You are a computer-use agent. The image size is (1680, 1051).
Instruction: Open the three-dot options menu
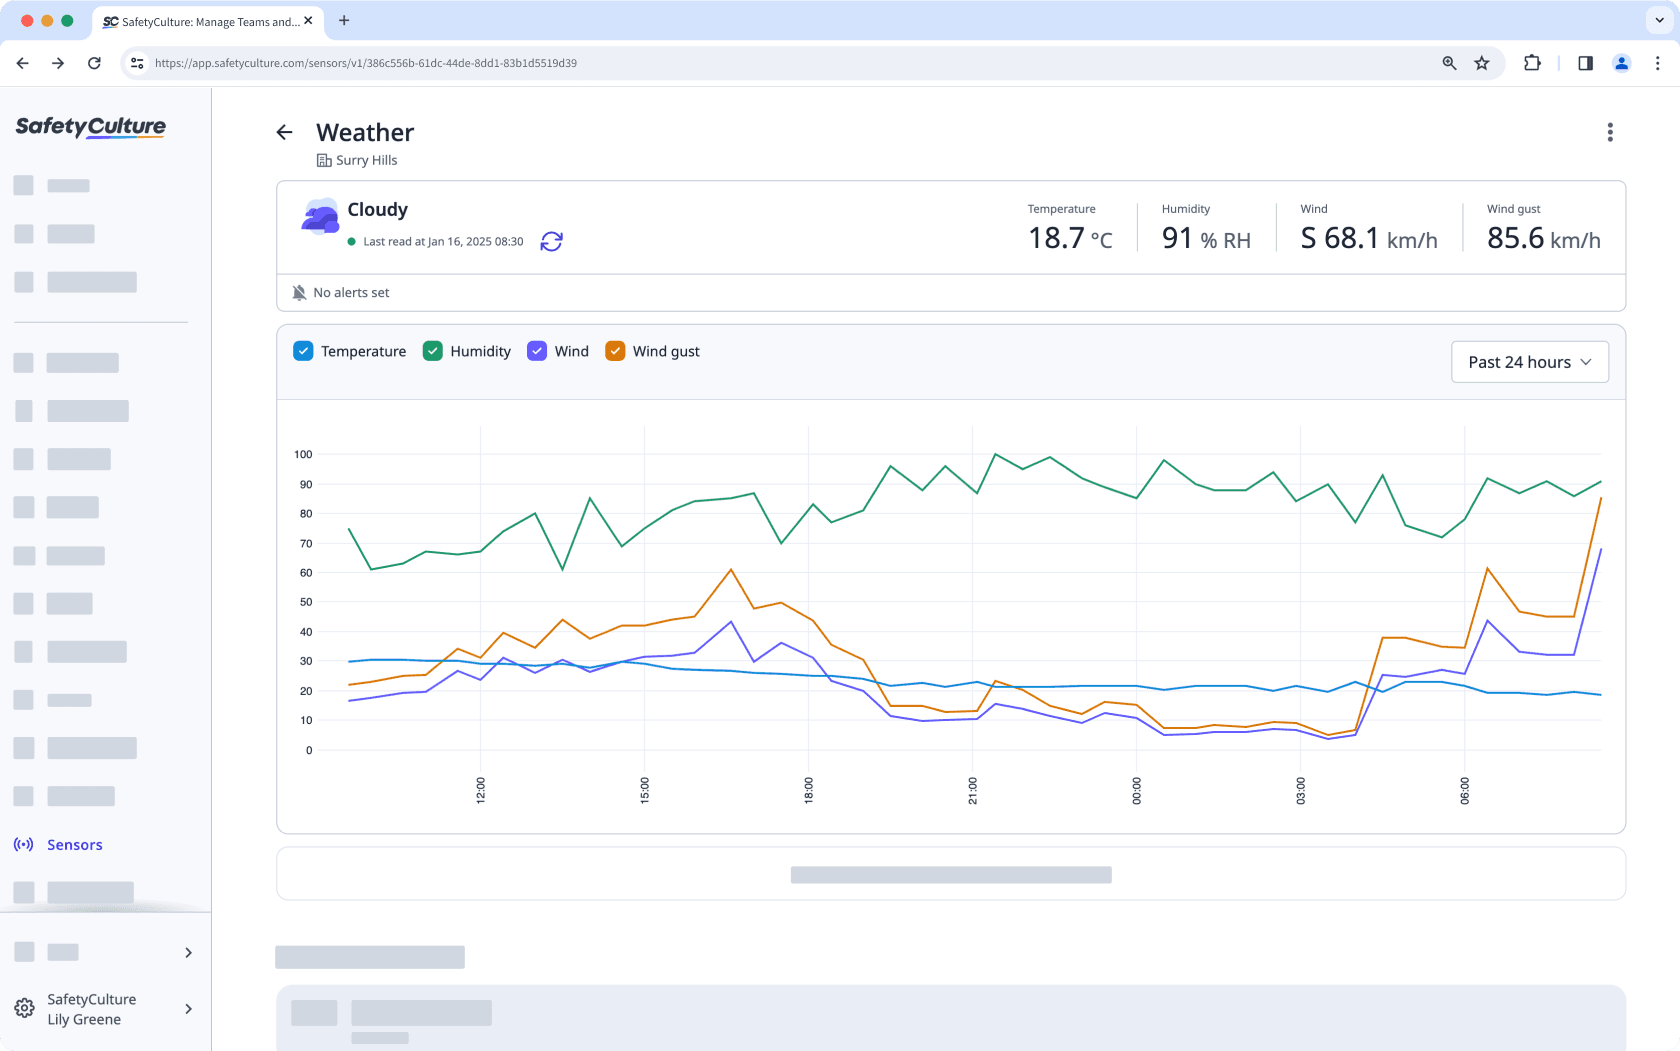point(1610,132)
